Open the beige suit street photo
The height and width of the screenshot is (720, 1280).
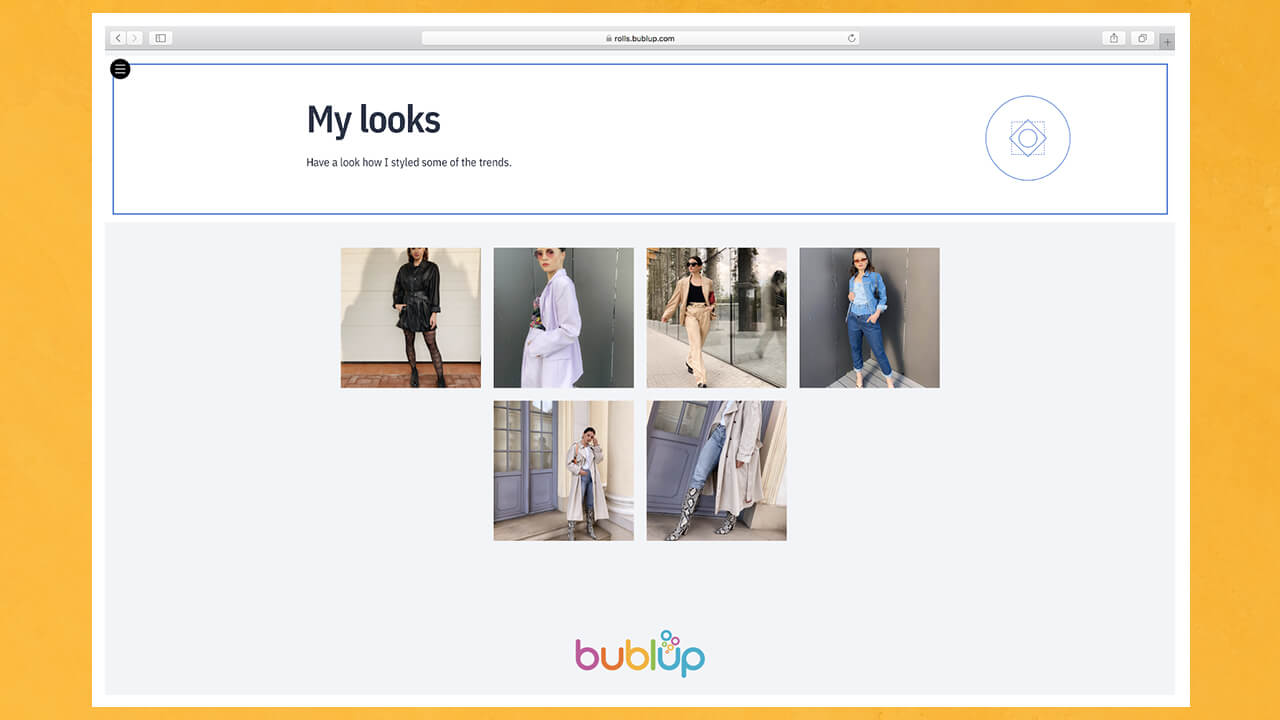pyautogui.click(x=717, y=318)
